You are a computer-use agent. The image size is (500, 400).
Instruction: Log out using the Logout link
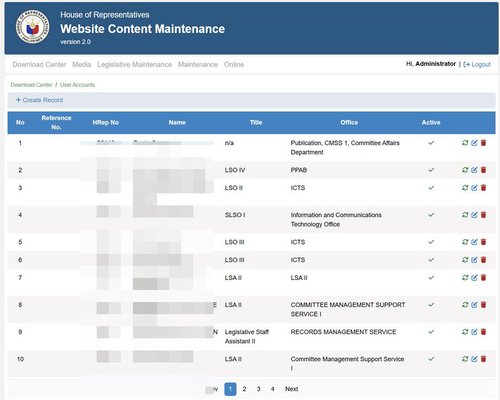477,65
